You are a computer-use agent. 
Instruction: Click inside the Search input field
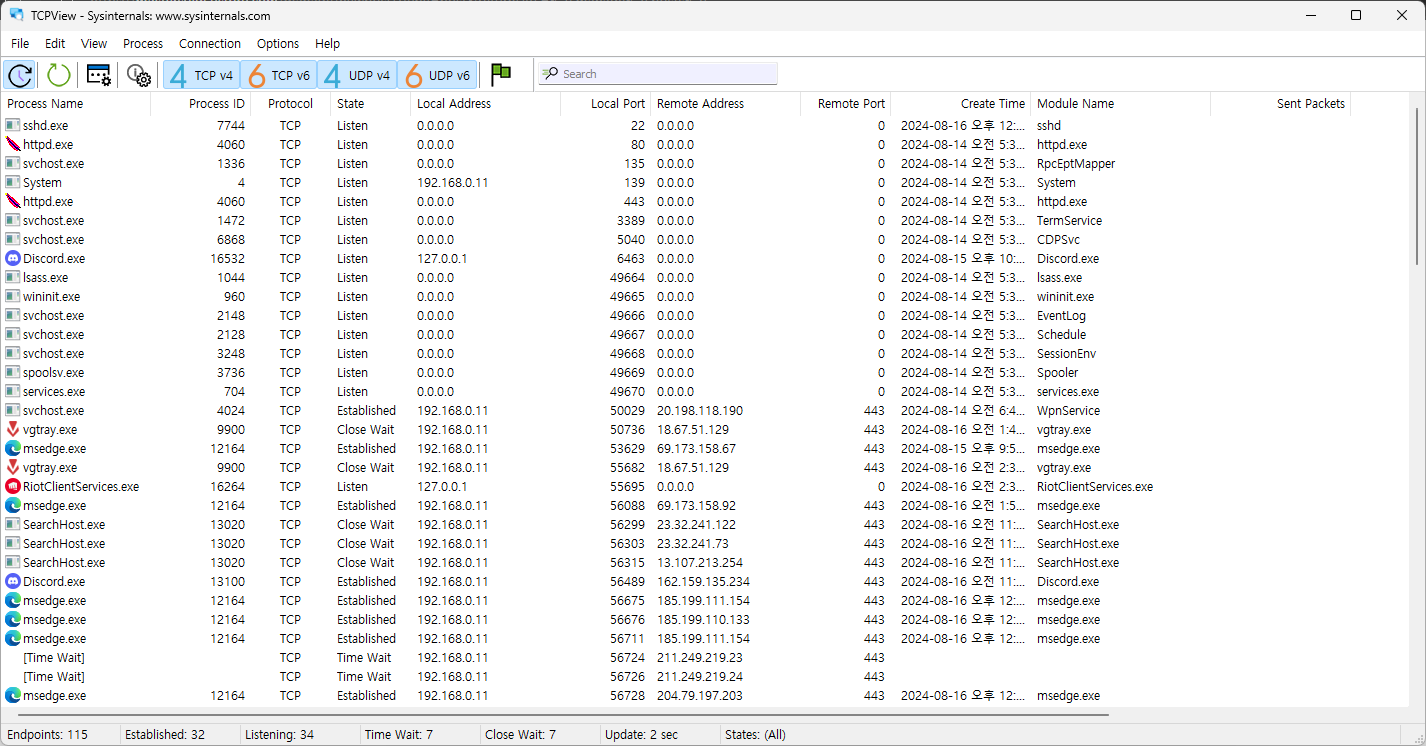658,74
